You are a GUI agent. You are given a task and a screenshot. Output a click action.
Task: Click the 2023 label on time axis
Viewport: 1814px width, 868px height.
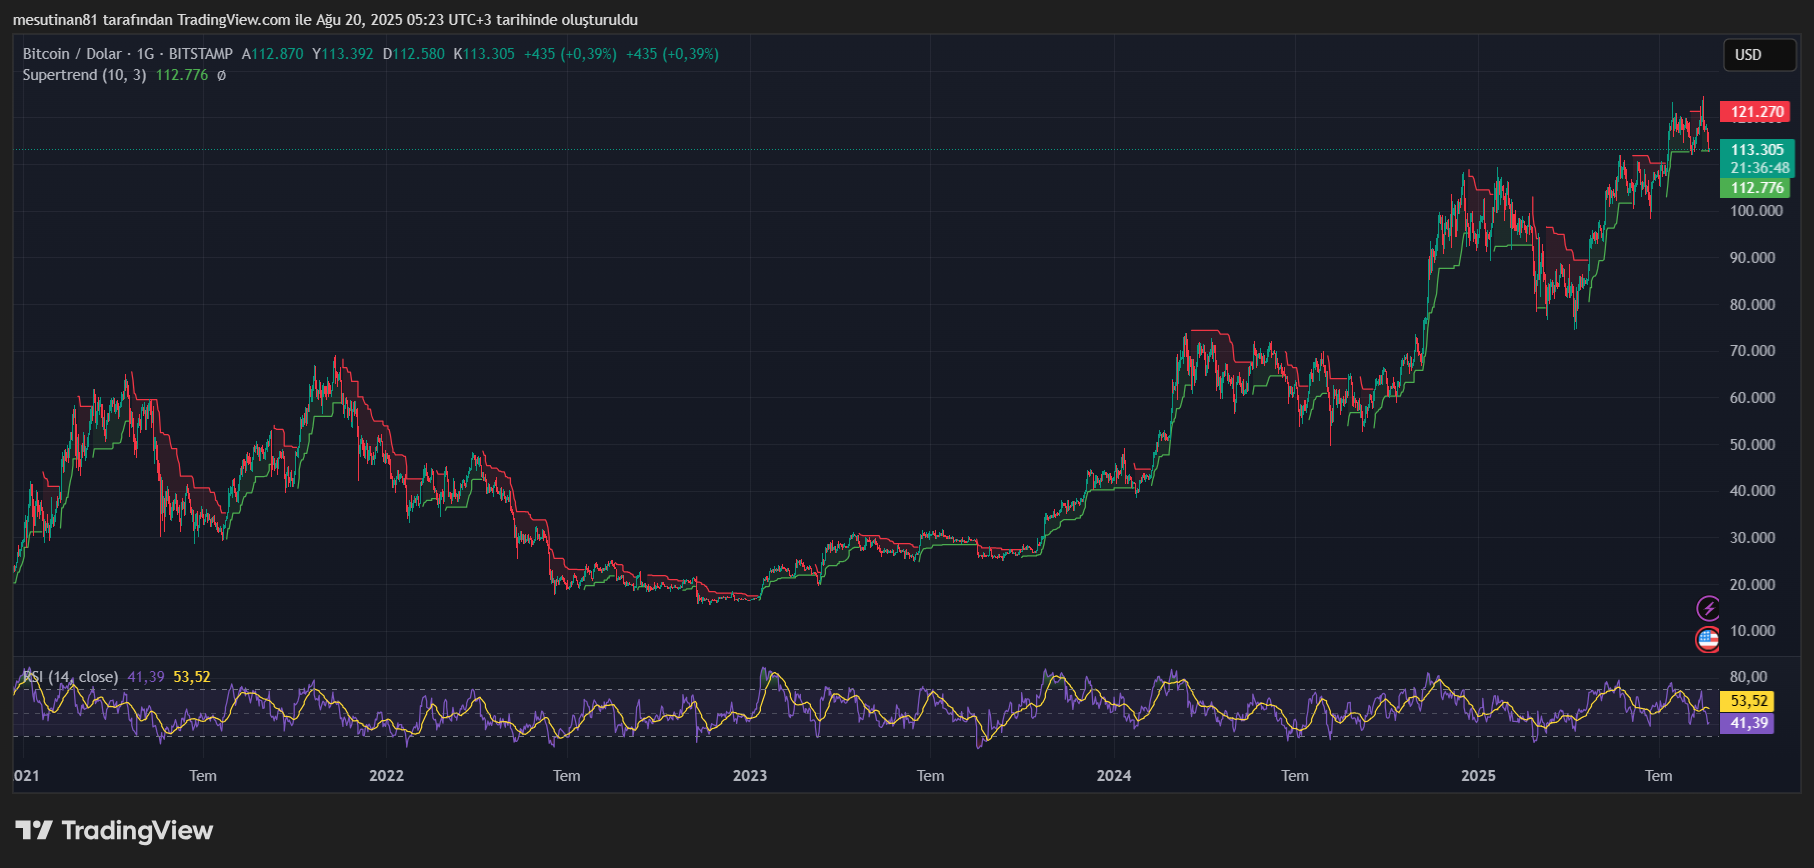(750, 776)
